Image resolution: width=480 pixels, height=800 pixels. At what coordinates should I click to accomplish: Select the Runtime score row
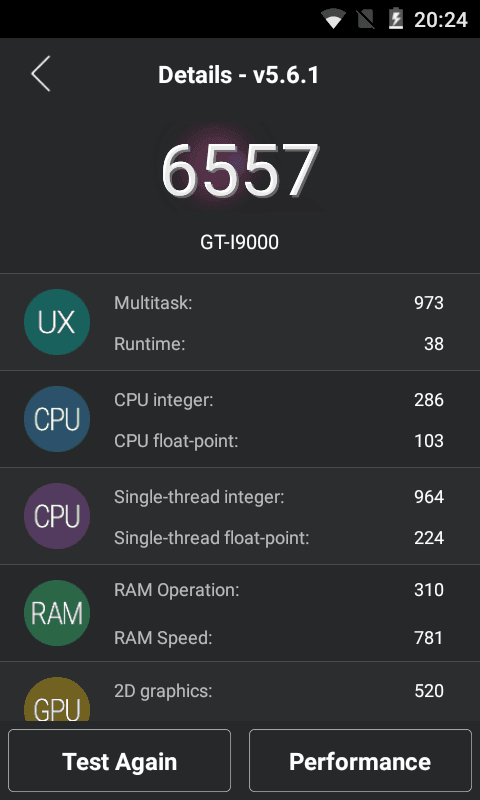pos(279,344)
